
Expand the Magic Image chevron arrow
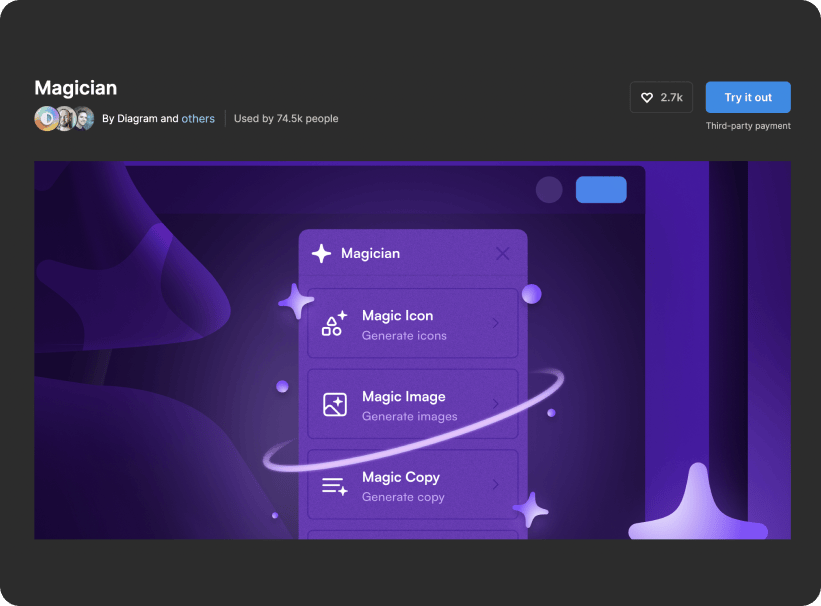click(x=495, y=404)
